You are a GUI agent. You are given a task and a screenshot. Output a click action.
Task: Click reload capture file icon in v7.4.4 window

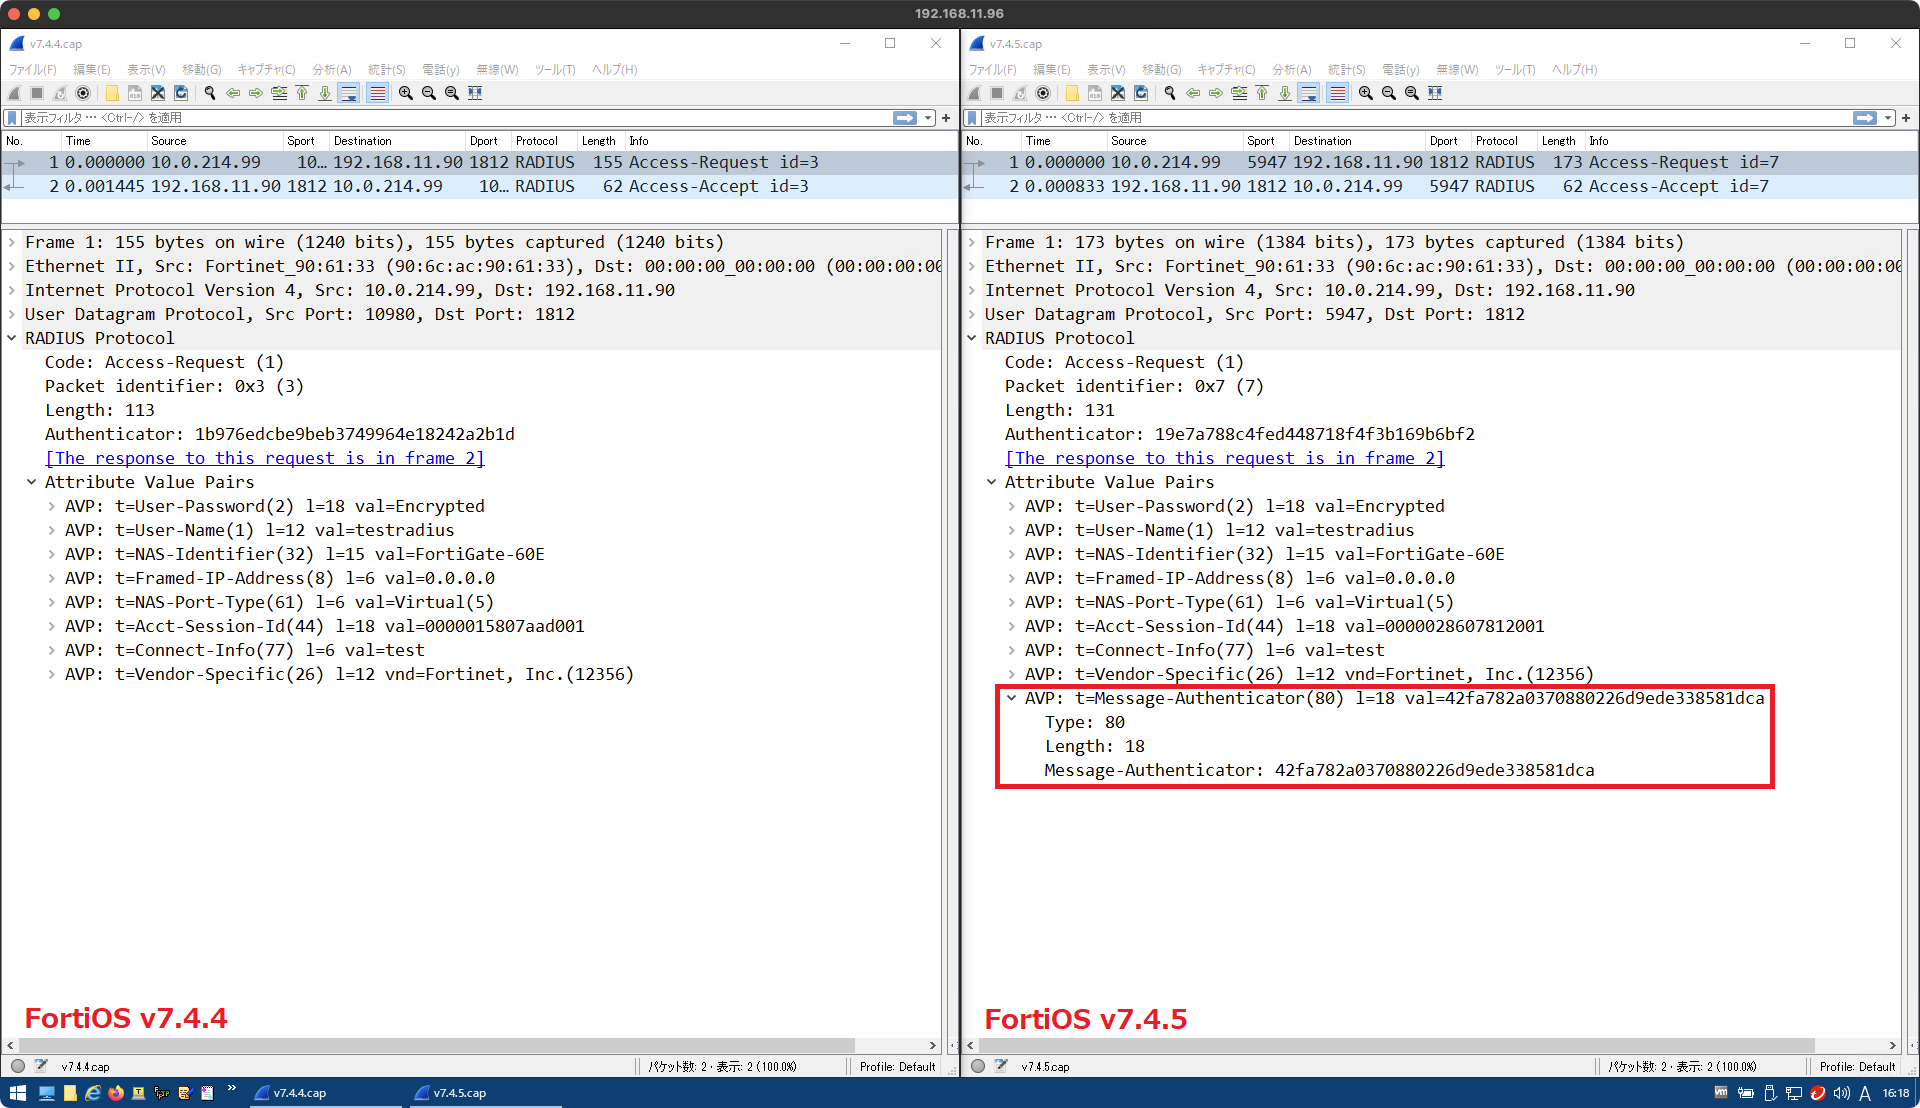coord(181,93)
